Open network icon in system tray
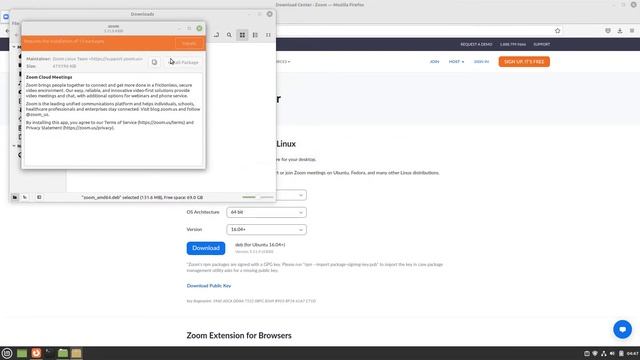 tap(604, 353)
